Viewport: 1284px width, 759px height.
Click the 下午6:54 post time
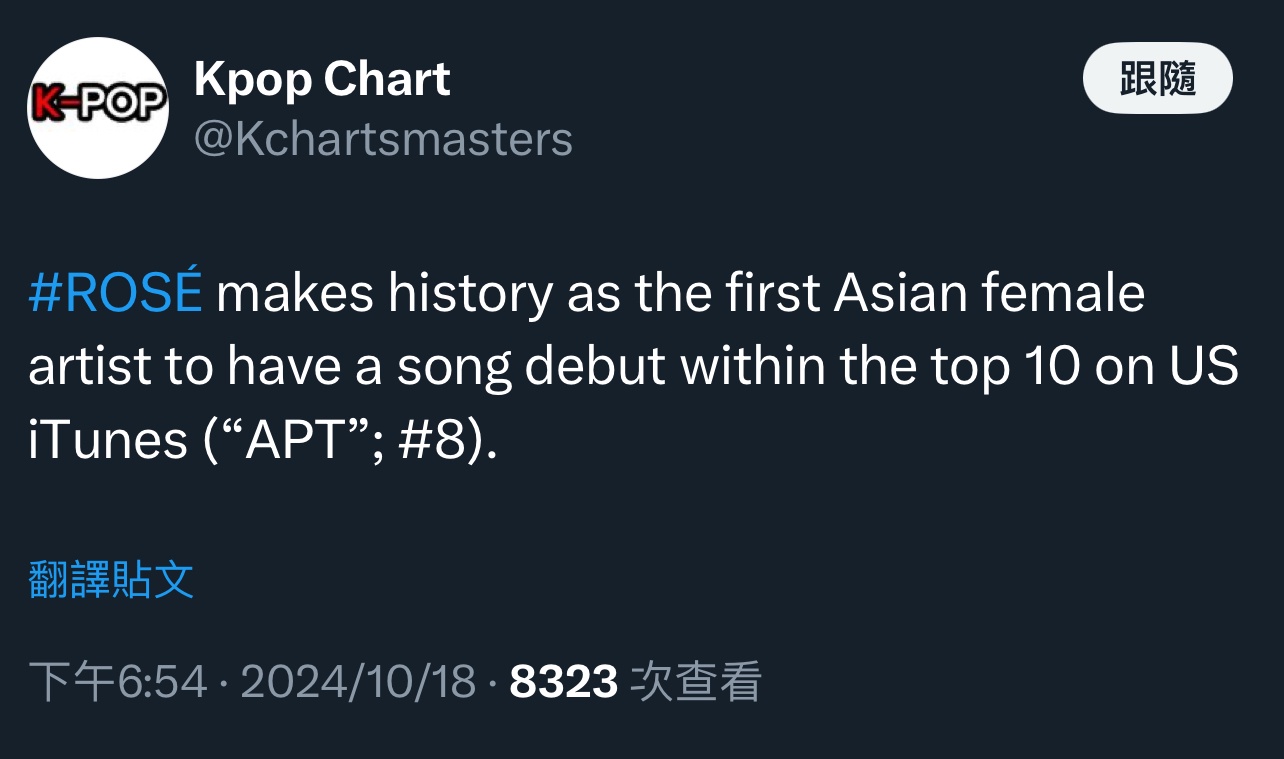[x=118, y=682]
